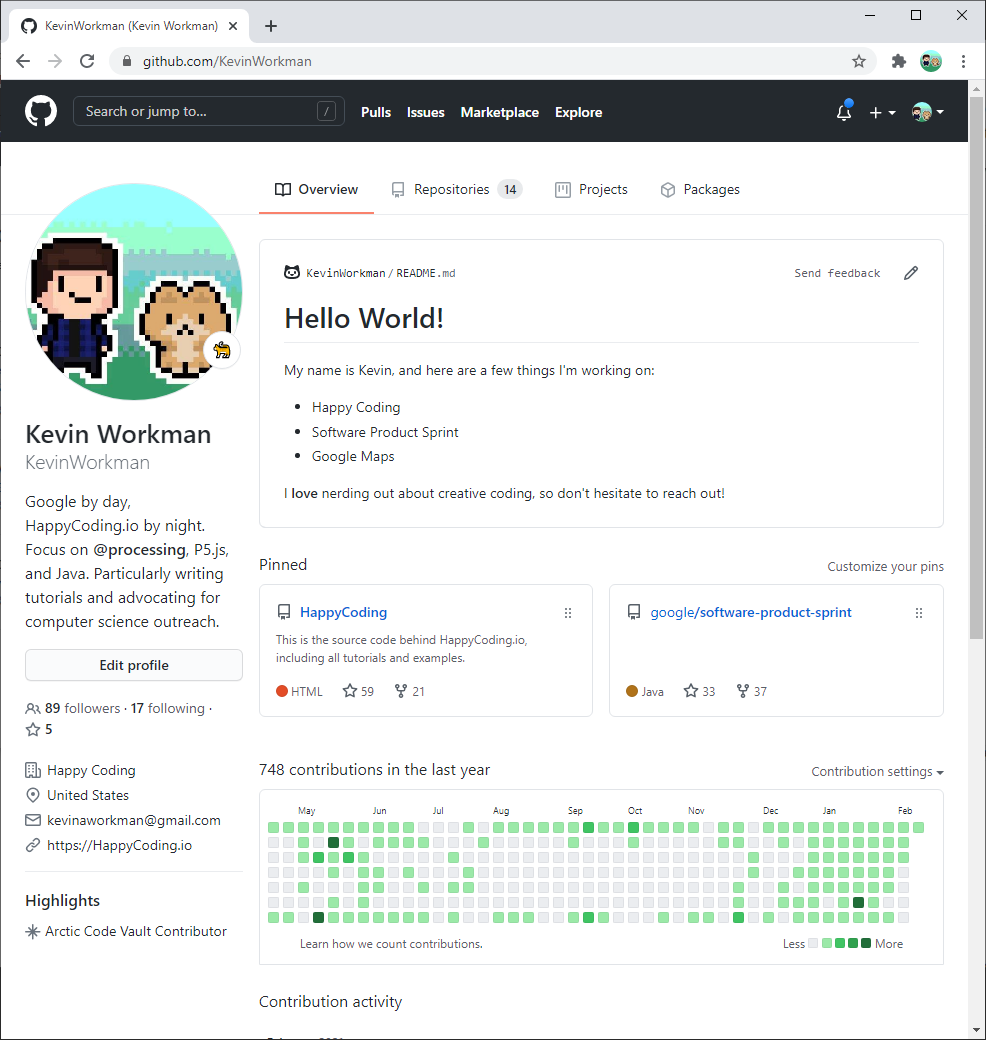The height and width of the screenshot is (1040, 986).
Task: Click the @processing mention in bio
Action: tap(139, 550)
